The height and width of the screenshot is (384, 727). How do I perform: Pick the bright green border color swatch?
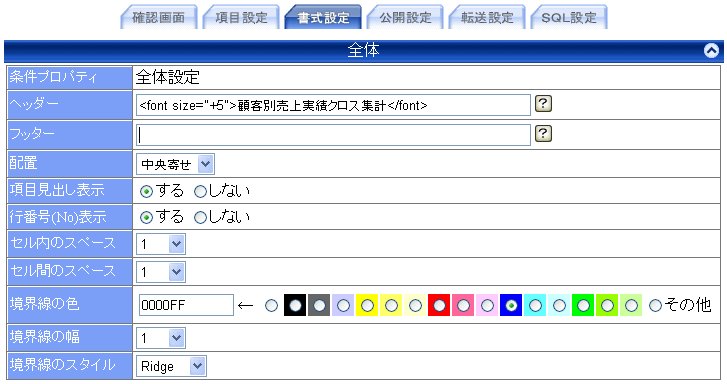[583, 305]
